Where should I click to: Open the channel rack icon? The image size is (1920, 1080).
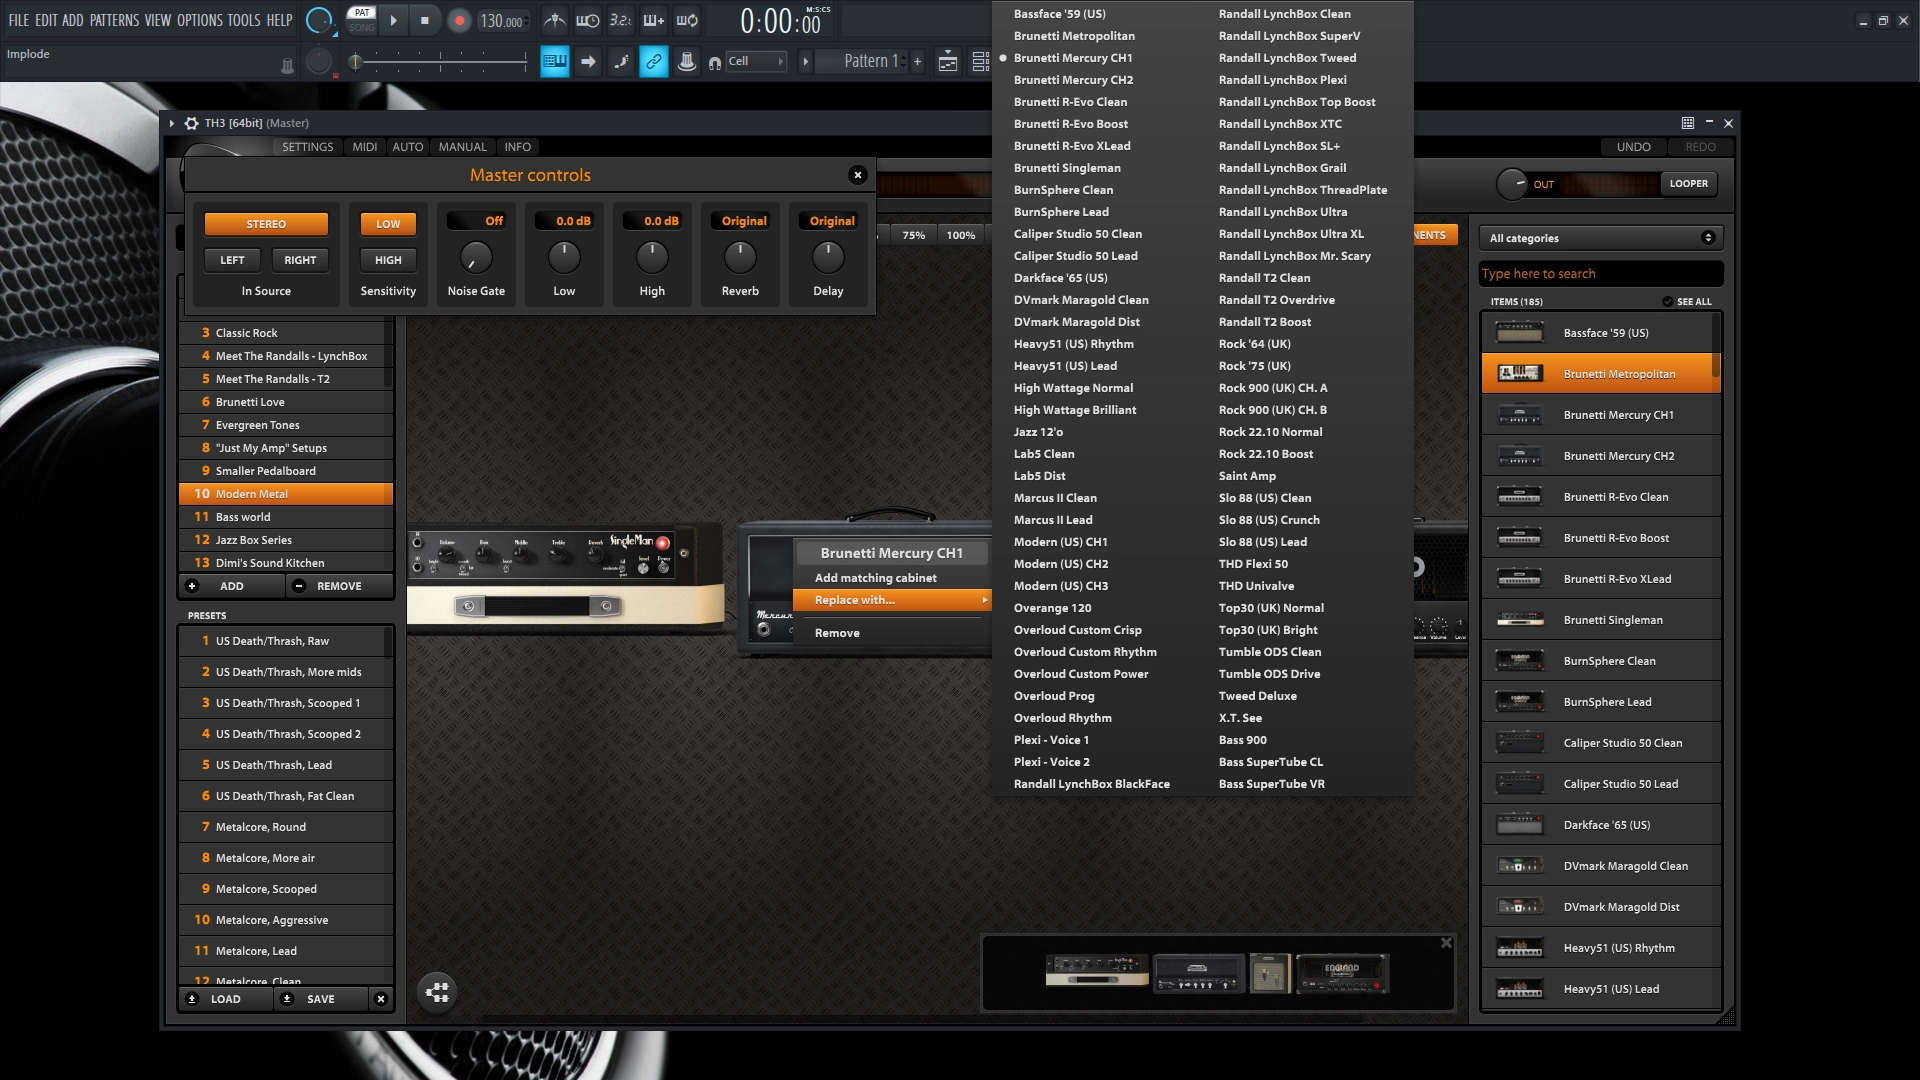point(980,62)
